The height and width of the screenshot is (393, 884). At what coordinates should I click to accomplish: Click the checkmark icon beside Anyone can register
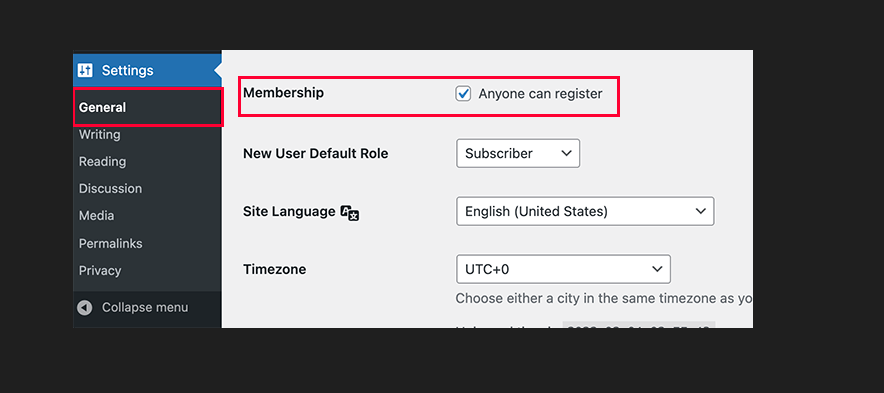(463, 94)
